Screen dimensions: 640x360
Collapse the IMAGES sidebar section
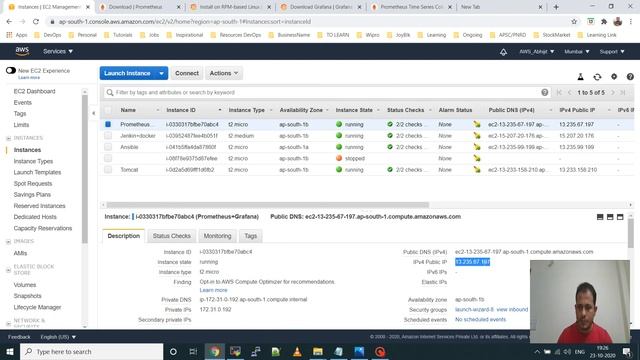[x=9, y=242]
